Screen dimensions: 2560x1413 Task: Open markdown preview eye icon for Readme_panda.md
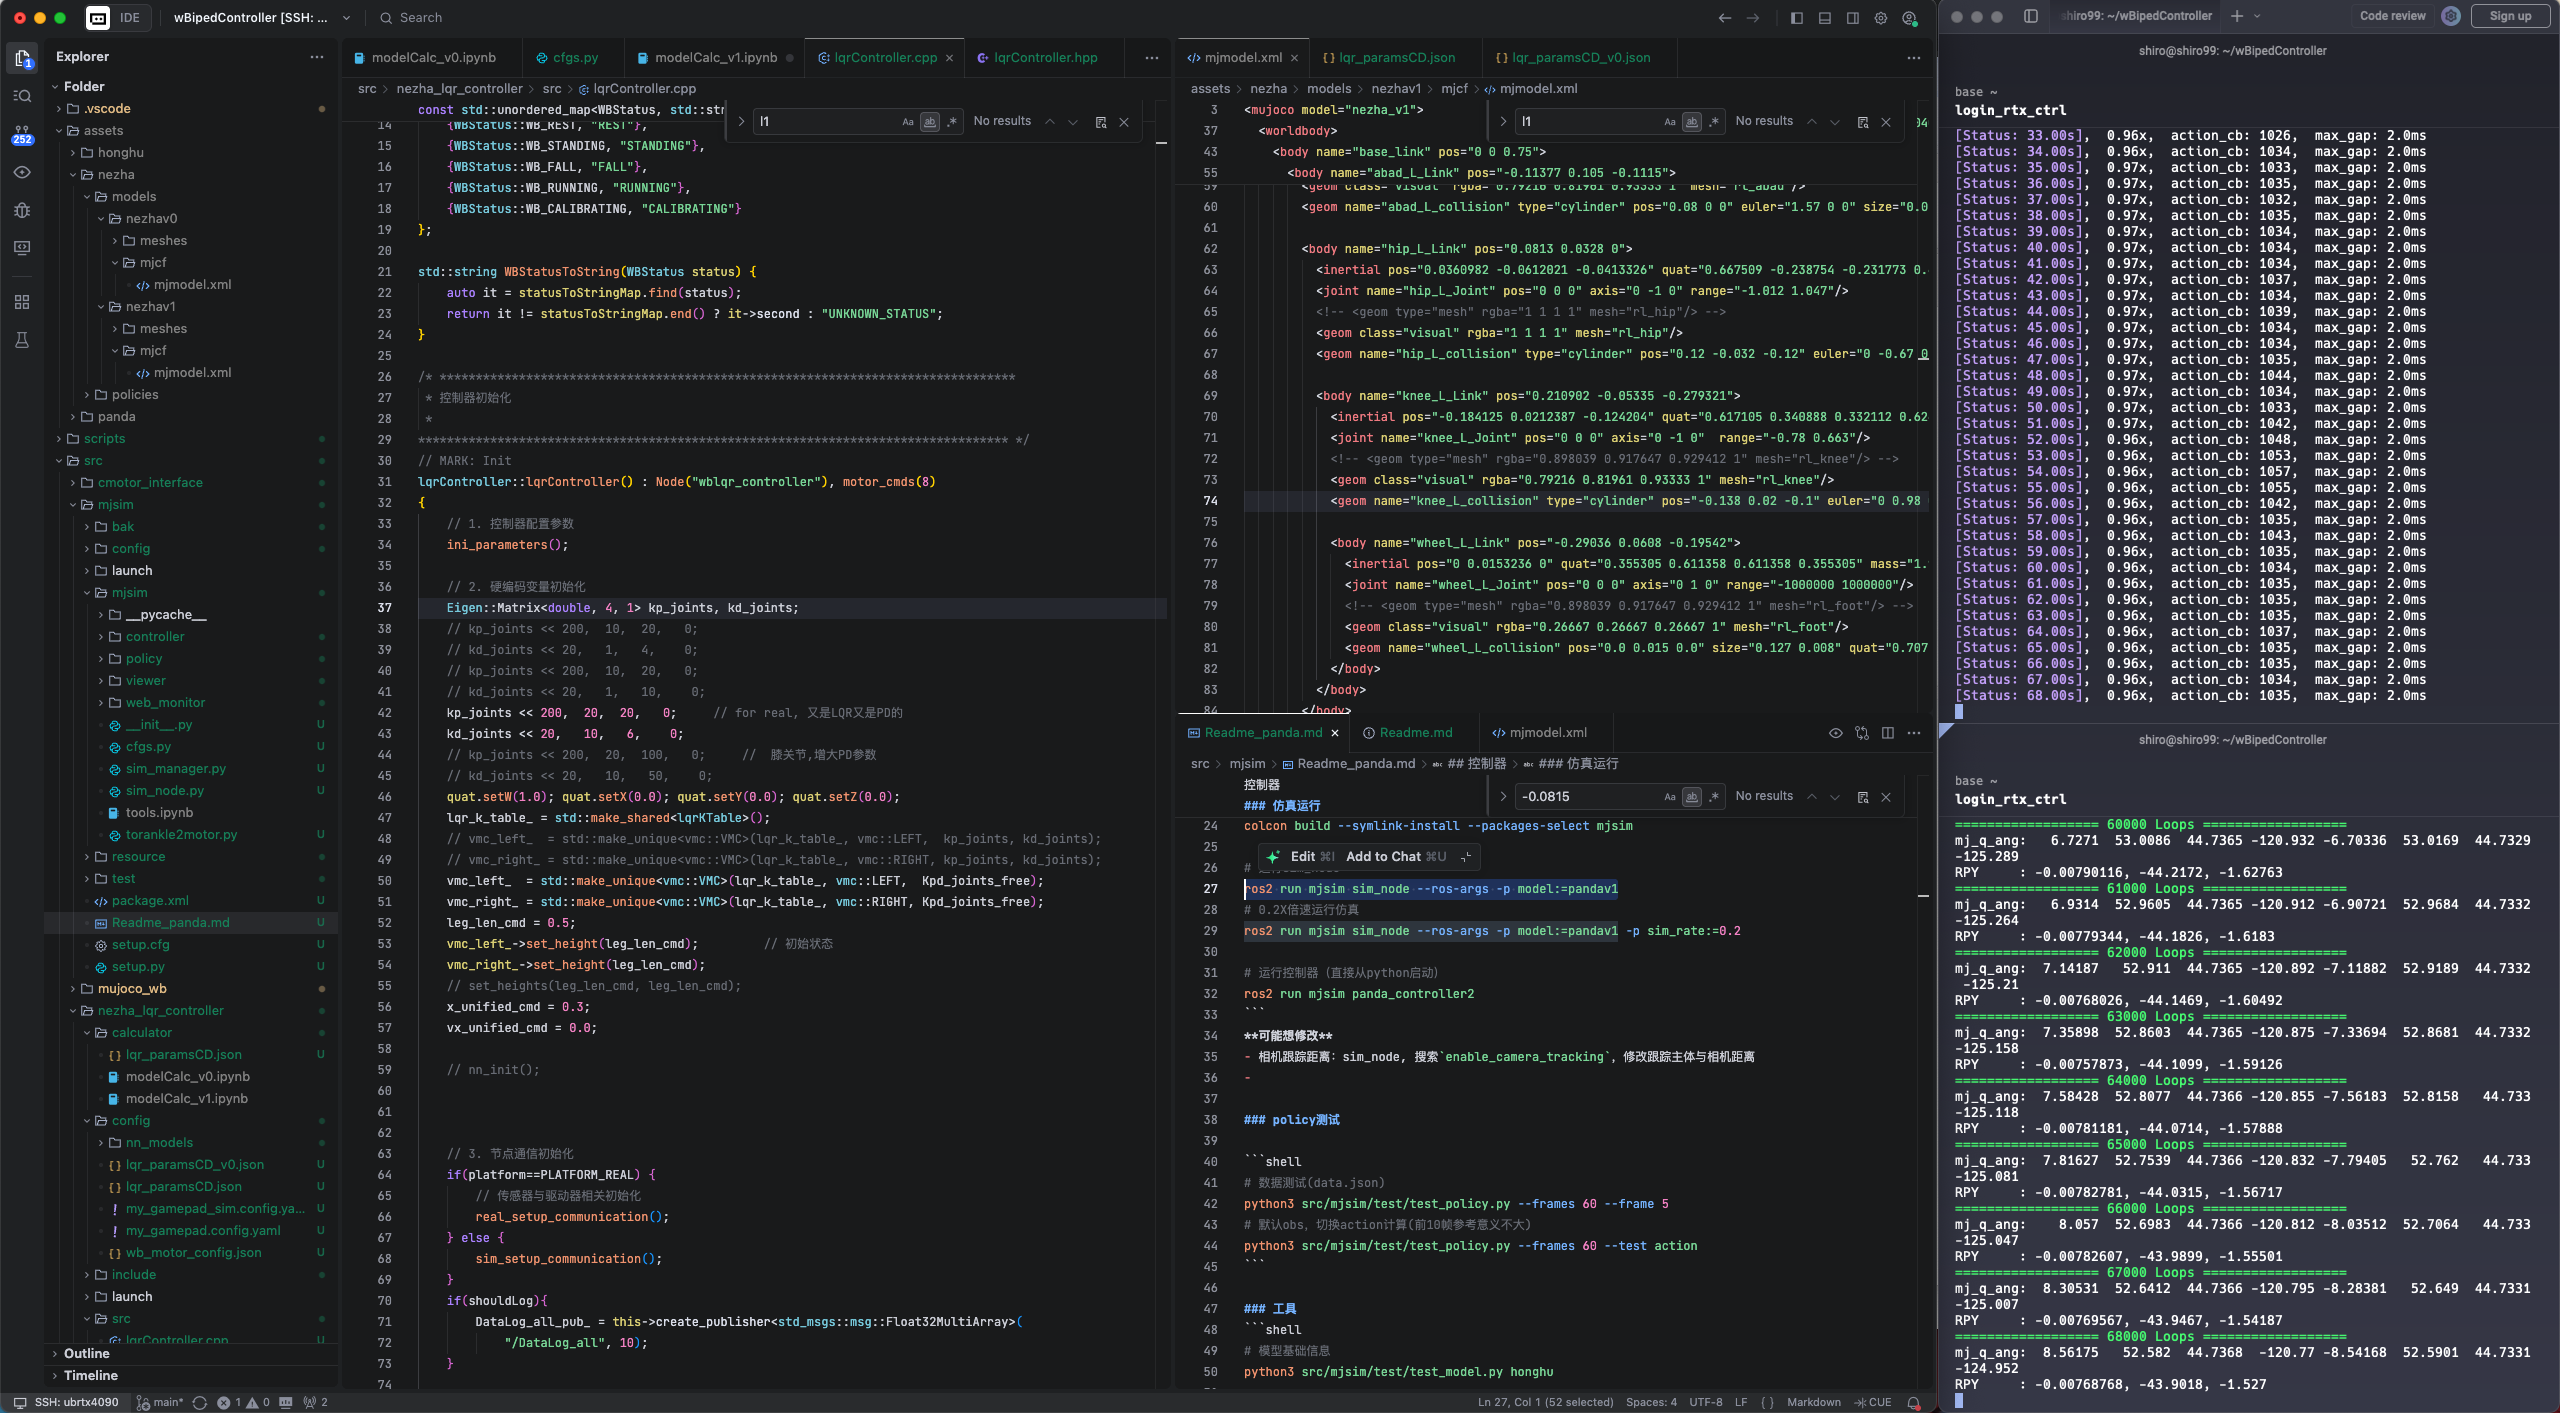pos(1835,733)
